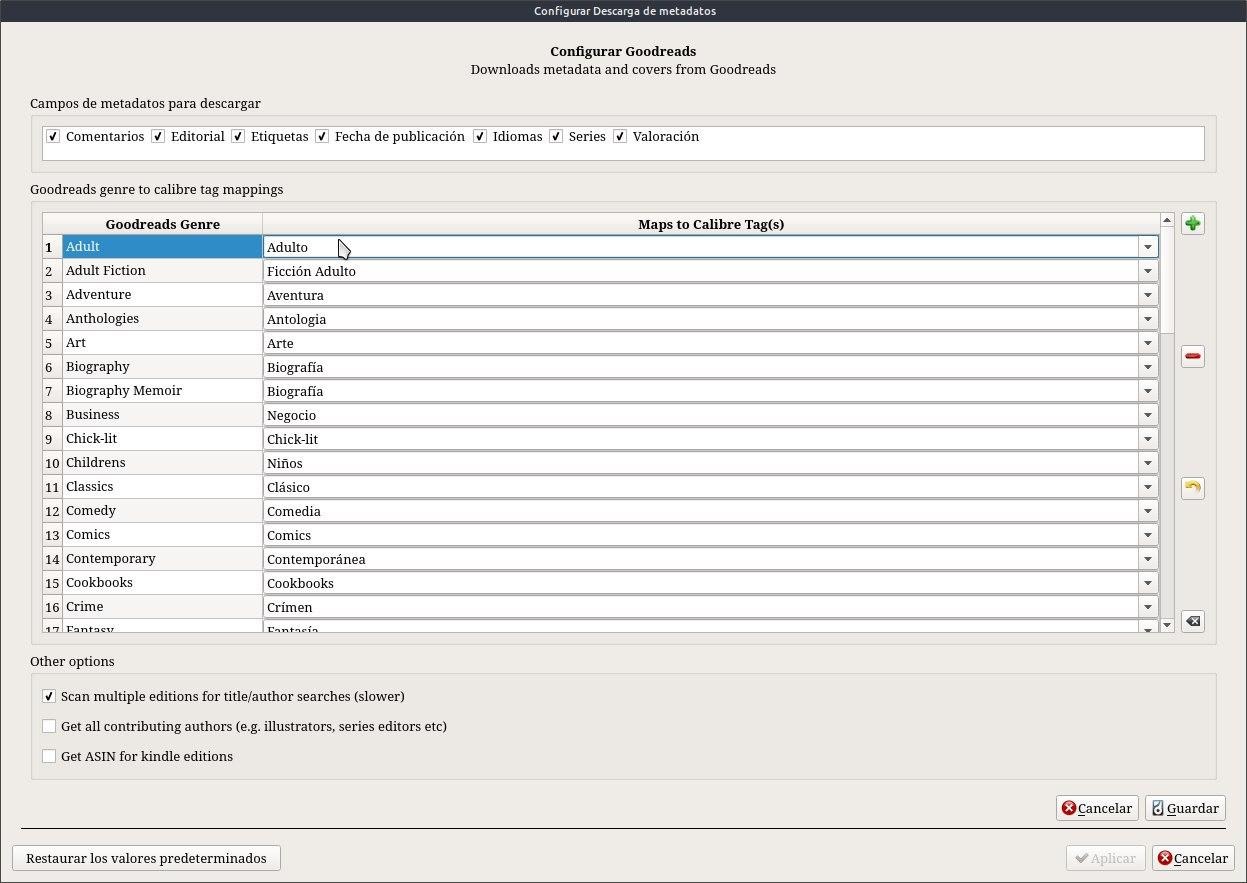Click the Guardar button
This screenshot has width=1247, height=883.
click(x=1185, y=808)
